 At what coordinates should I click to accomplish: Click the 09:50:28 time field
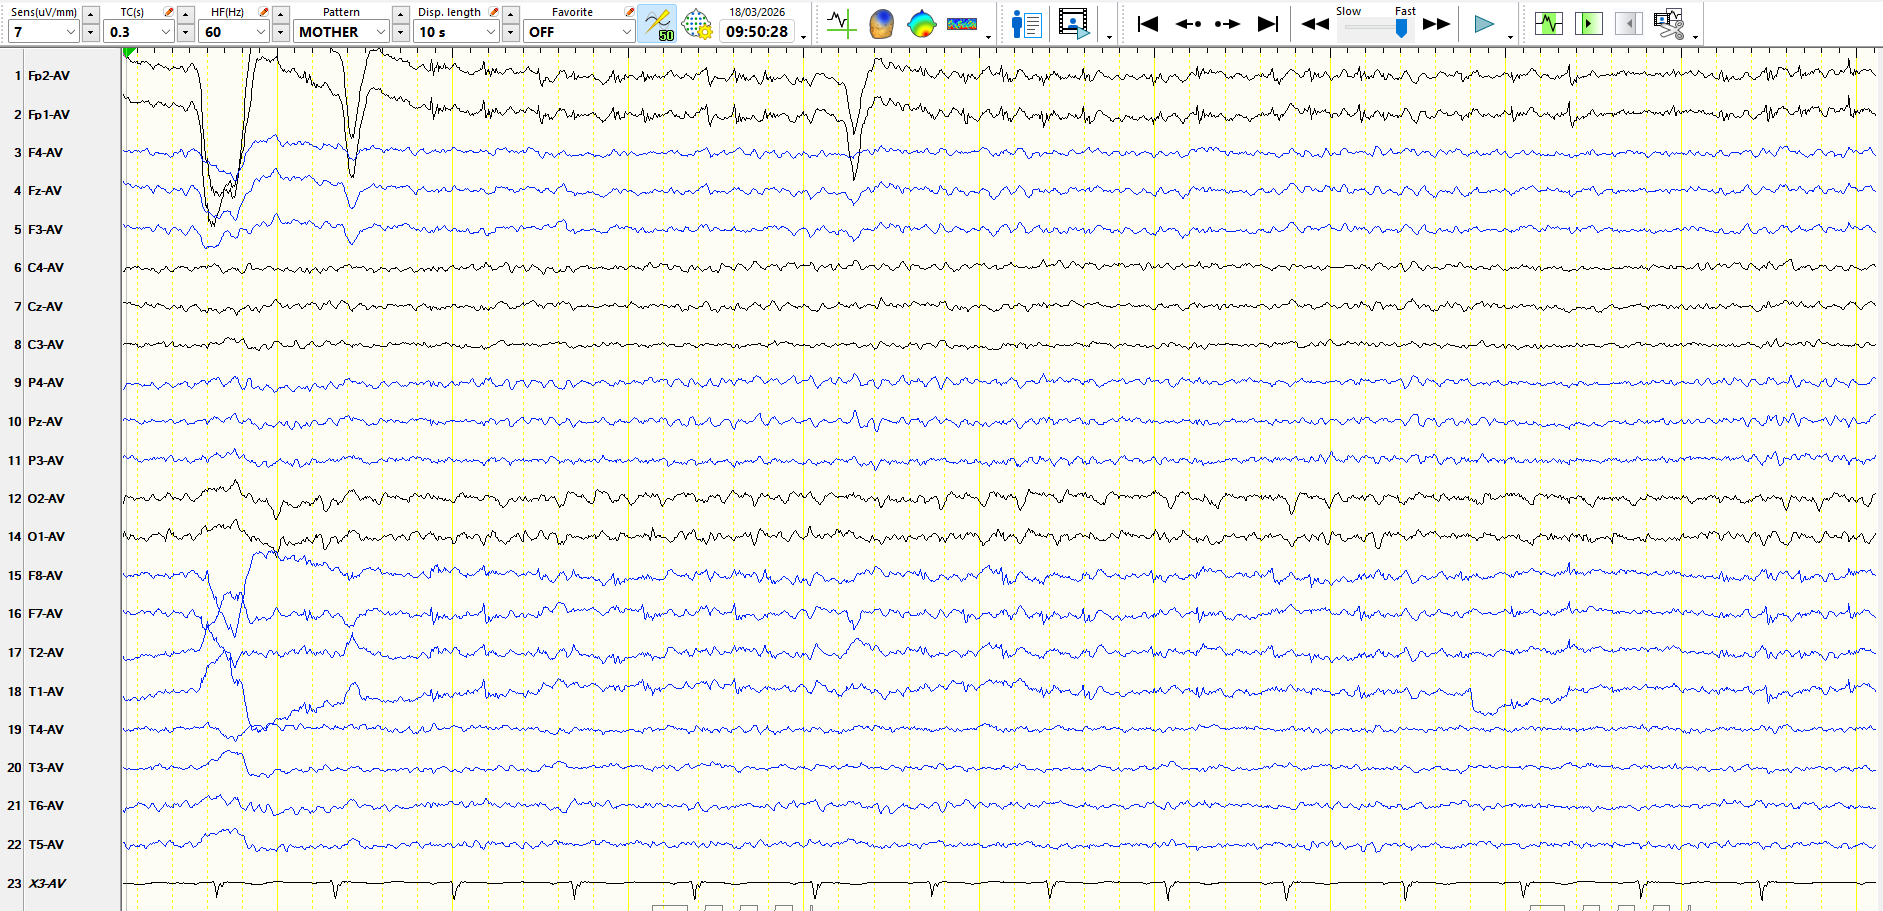tap(757, 32)
